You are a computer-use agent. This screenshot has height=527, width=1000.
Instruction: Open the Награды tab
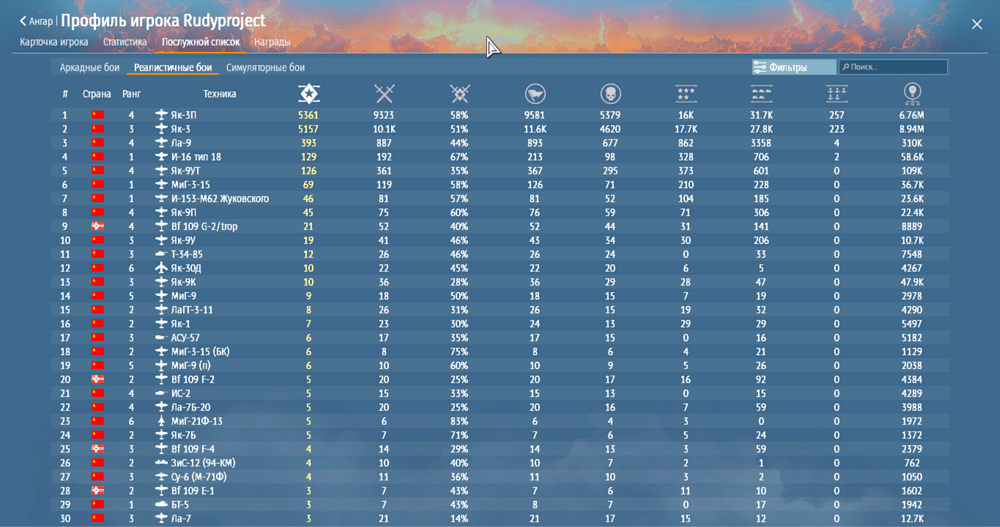pos(272,43)
